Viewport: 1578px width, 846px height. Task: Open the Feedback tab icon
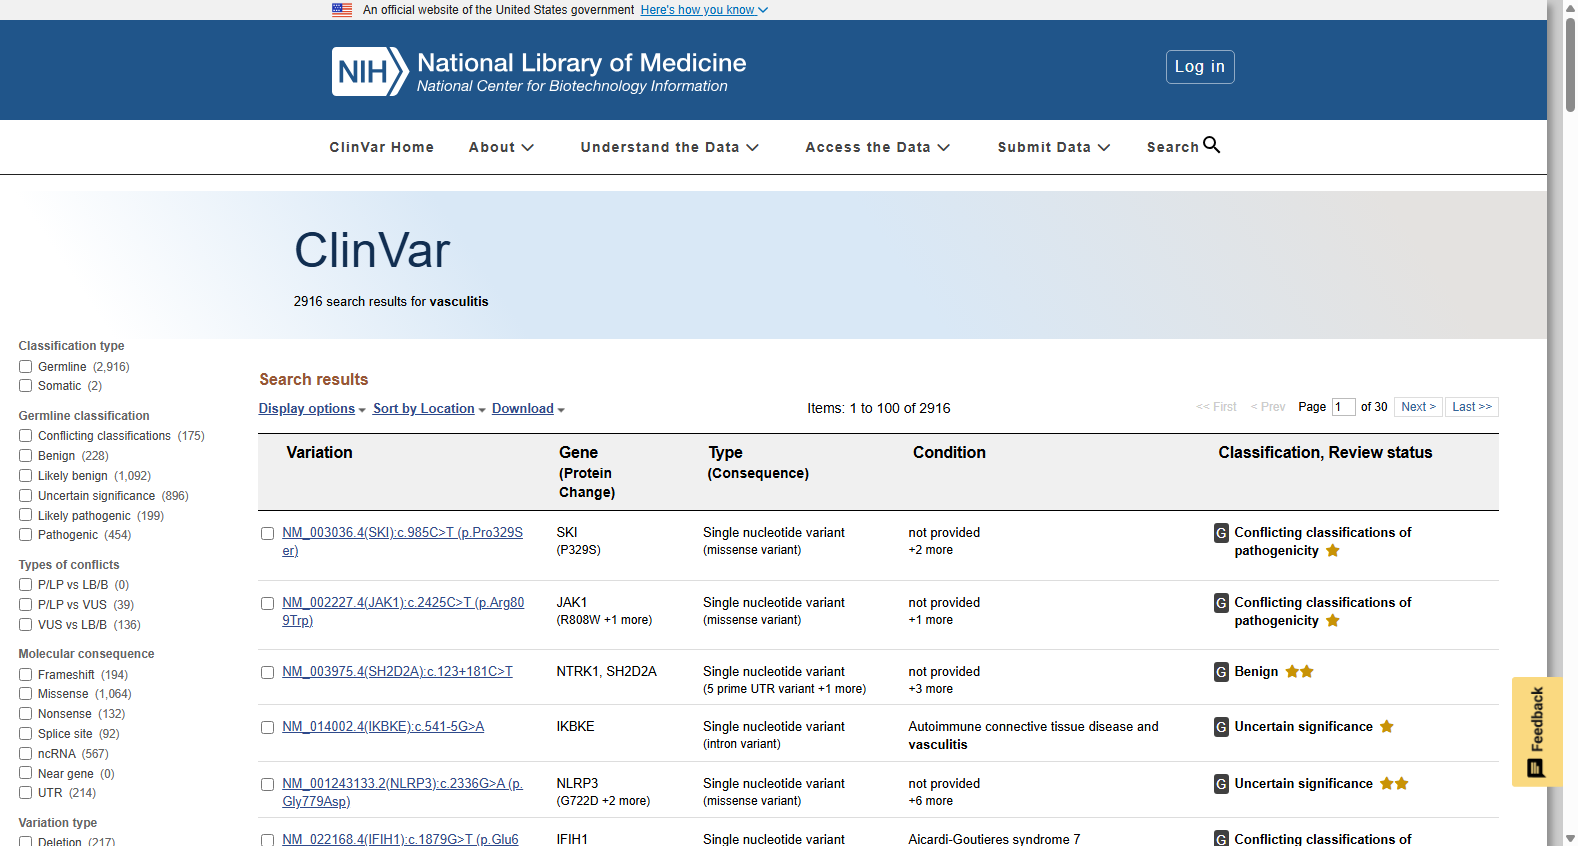pos(1536,768)
